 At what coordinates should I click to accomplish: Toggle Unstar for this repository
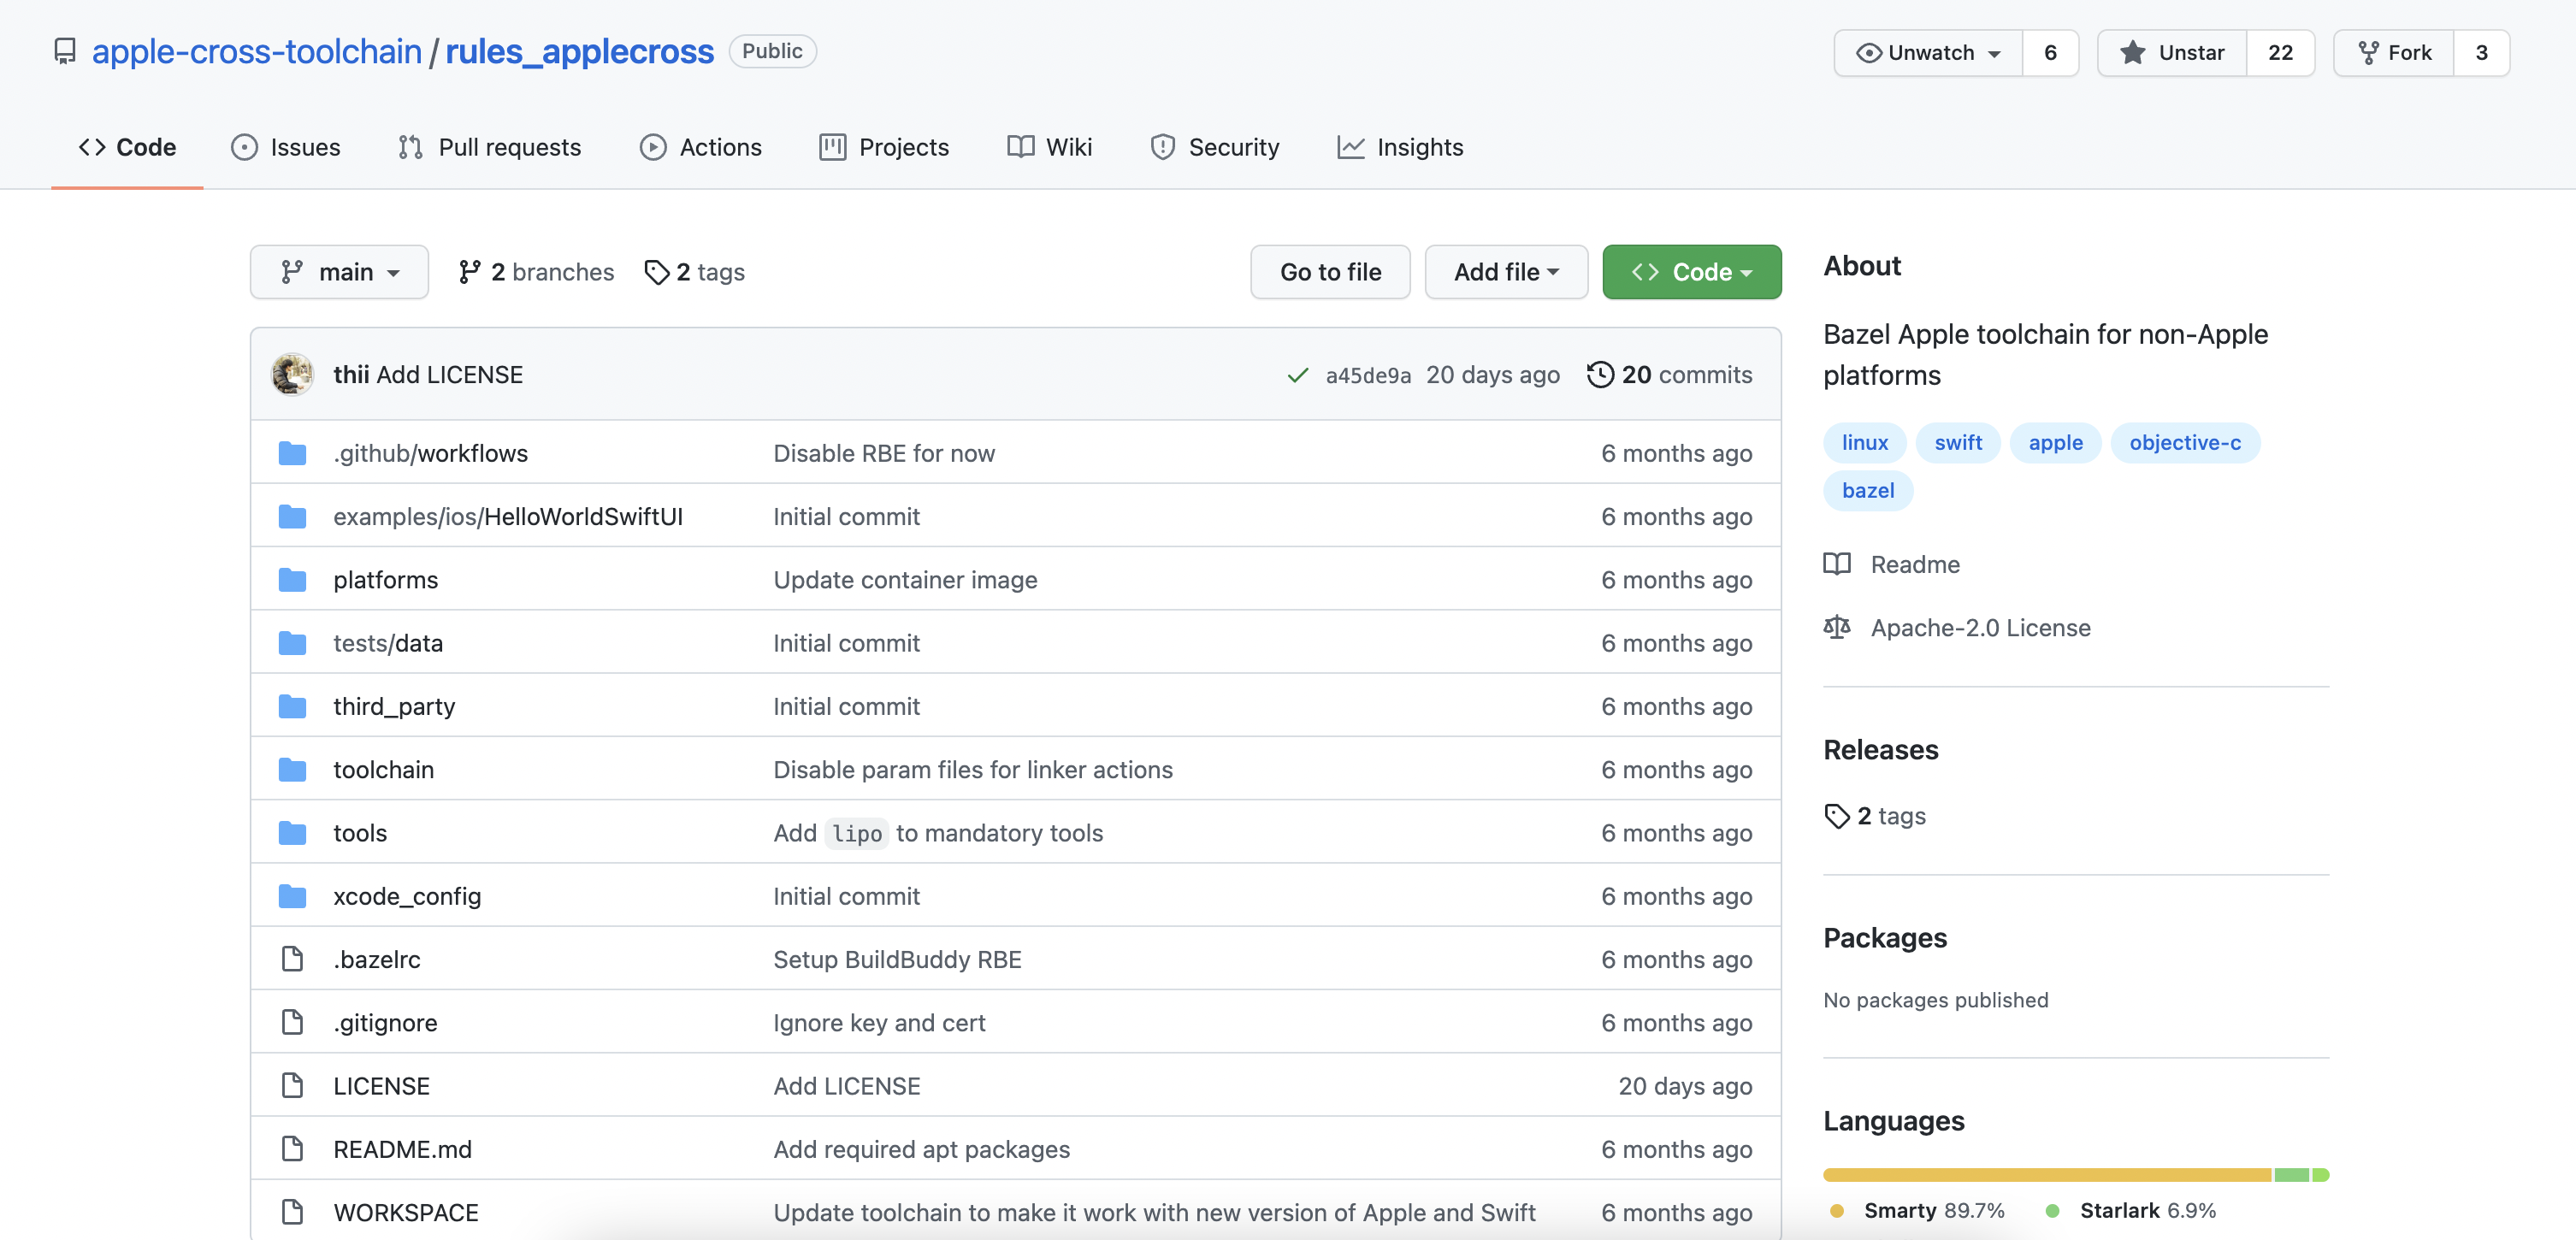2172,53
